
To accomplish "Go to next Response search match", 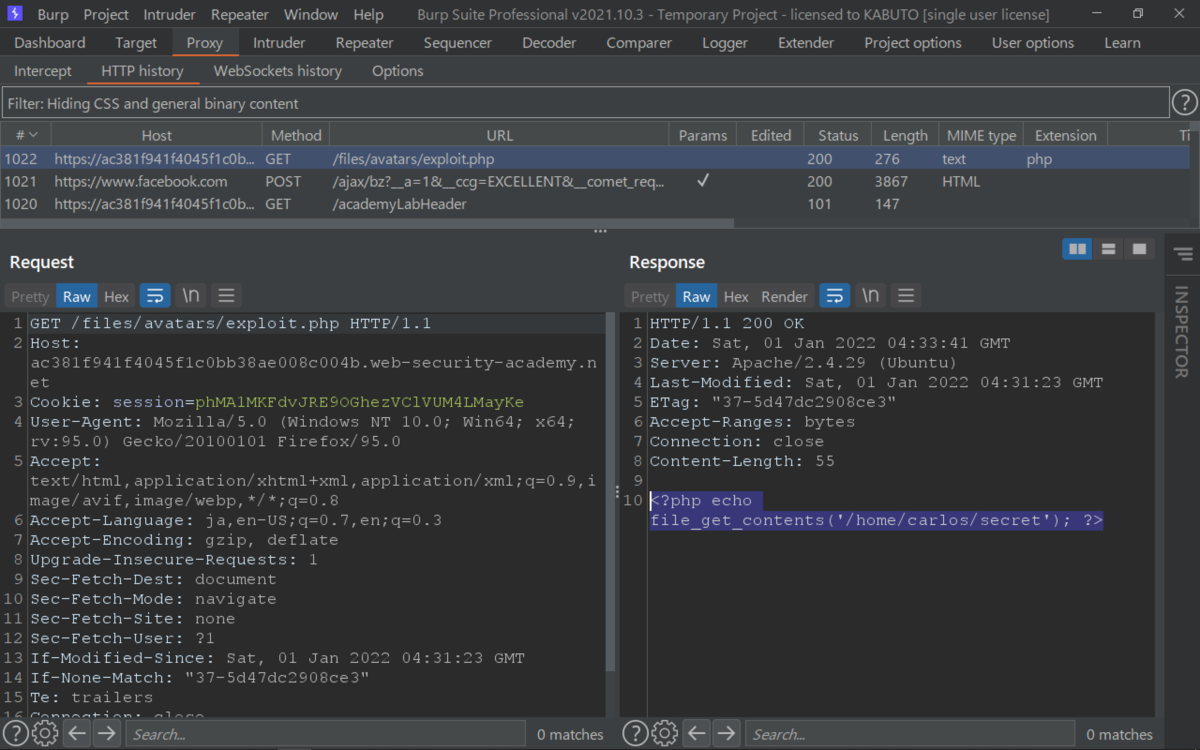I will (726, 734).
